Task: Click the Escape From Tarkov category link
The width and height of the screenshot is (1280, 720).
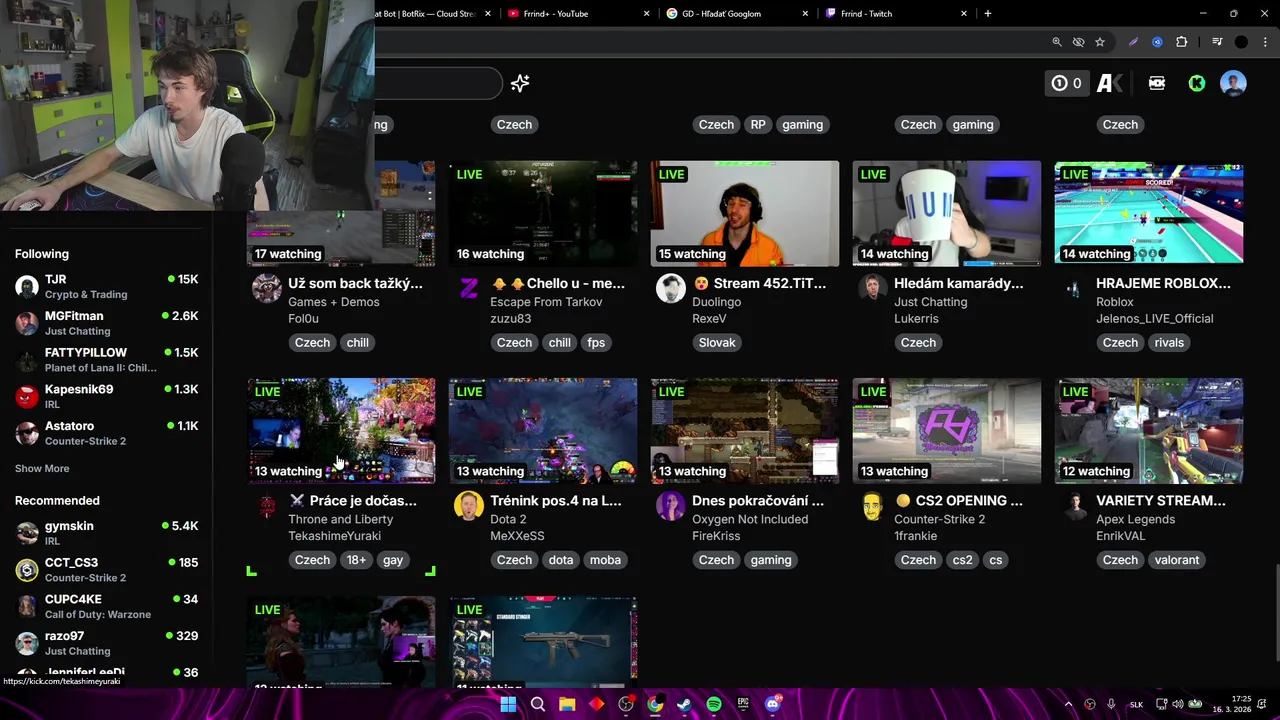Action: click(x=546, y=302)
